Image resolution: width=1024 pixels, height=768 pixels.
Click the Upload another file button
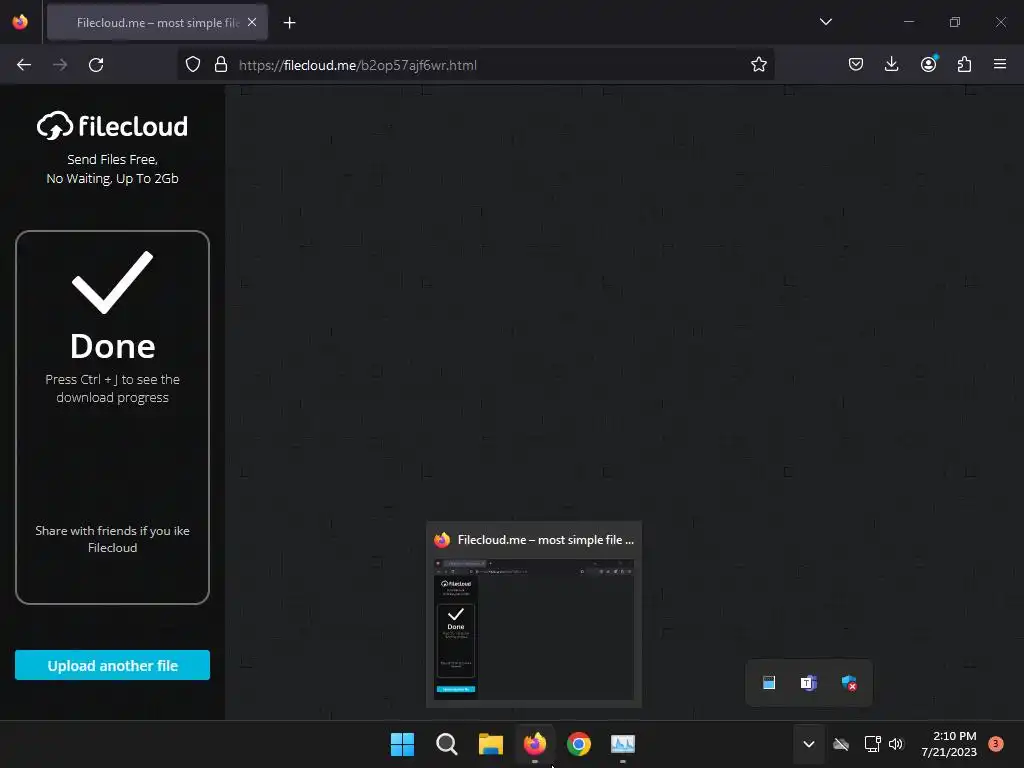(112, 665)
